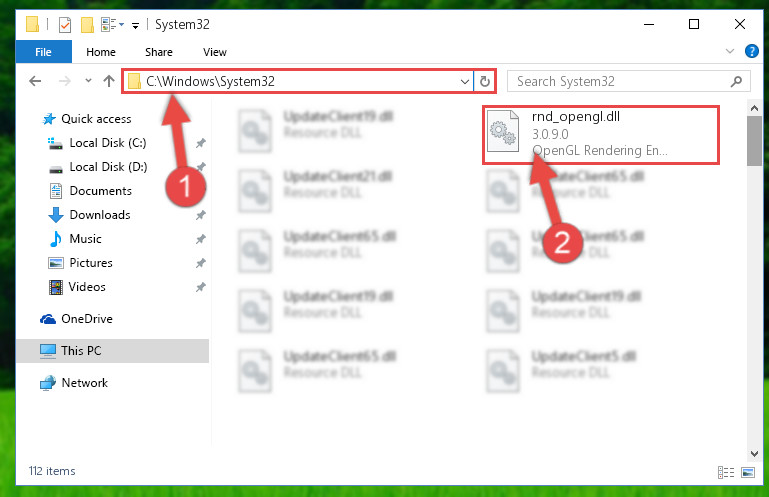Open the Help question mark icon

coord(751,51)
